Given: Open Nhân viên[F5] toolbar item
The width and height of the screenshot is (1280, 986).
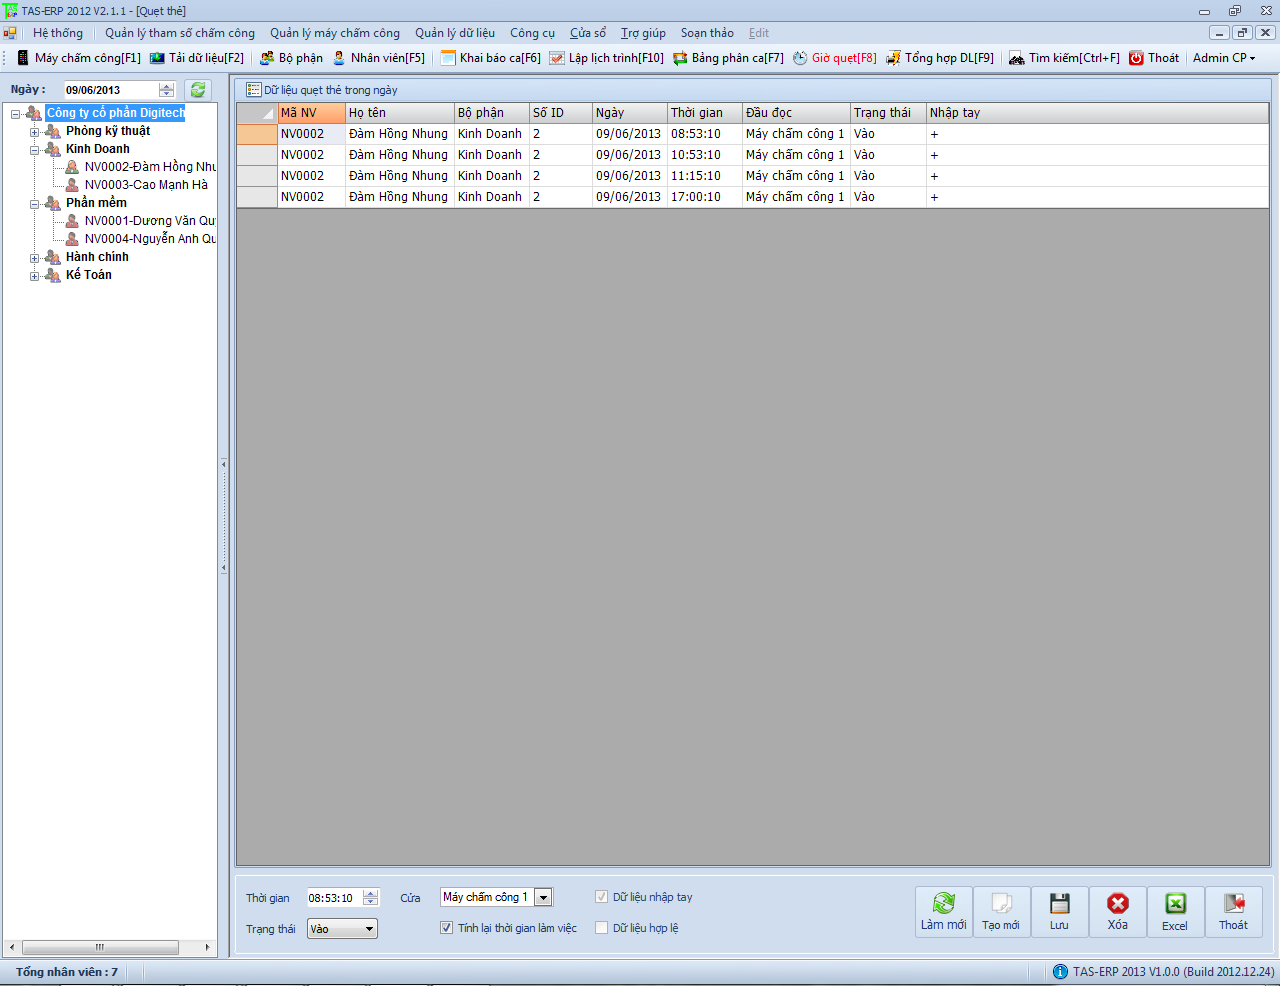Looking at the screenshot, I should pyautogui.click(x=379, y=58).
